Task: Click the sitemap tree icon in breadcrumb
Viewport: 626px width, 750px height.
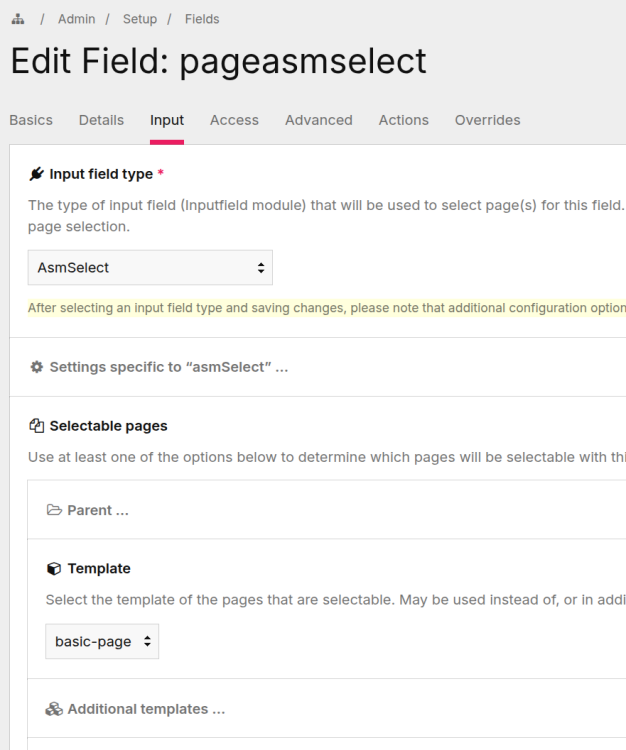Action: [16, 19]
